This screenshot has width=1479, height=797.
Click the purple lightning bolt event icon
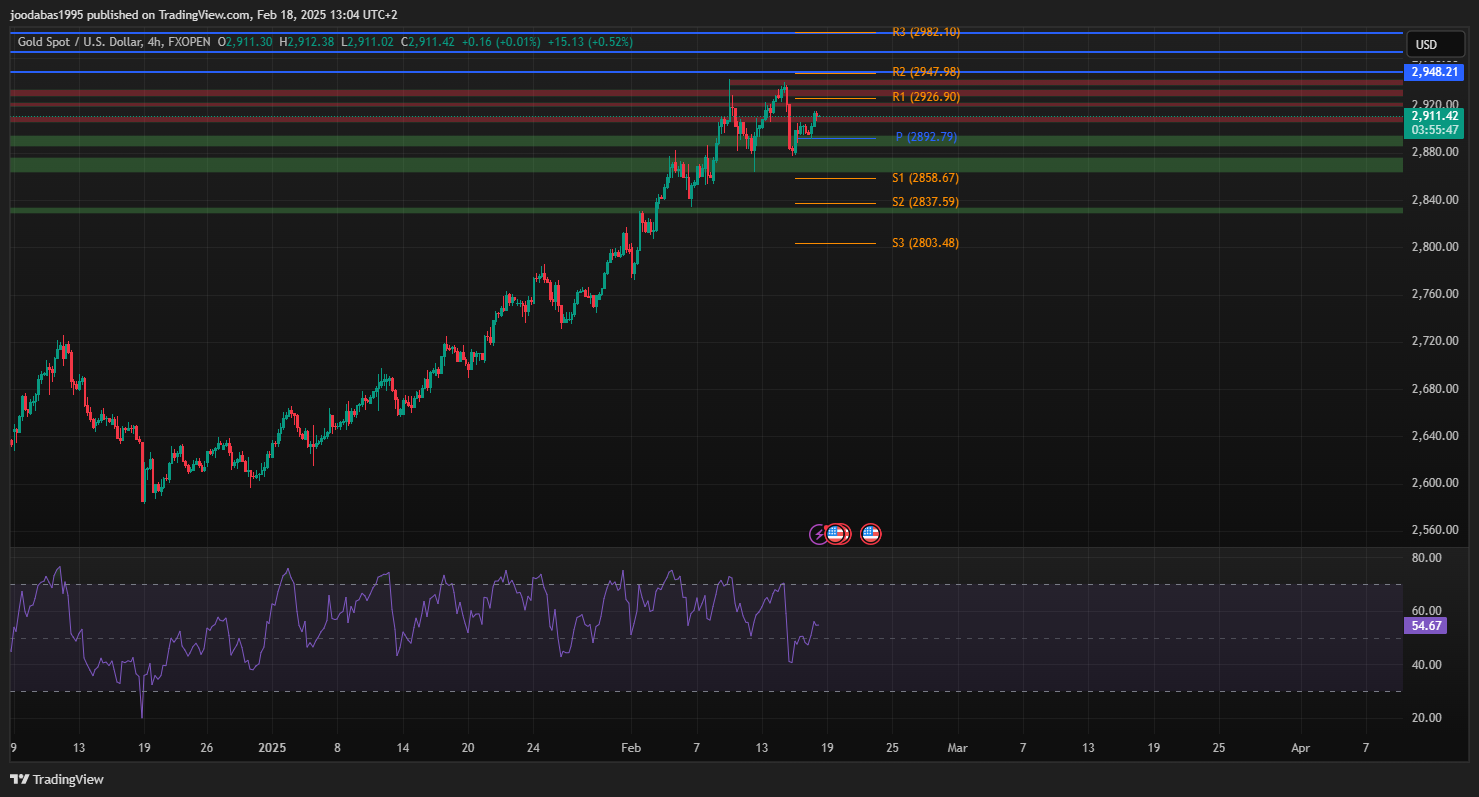[x=818, y=534]
